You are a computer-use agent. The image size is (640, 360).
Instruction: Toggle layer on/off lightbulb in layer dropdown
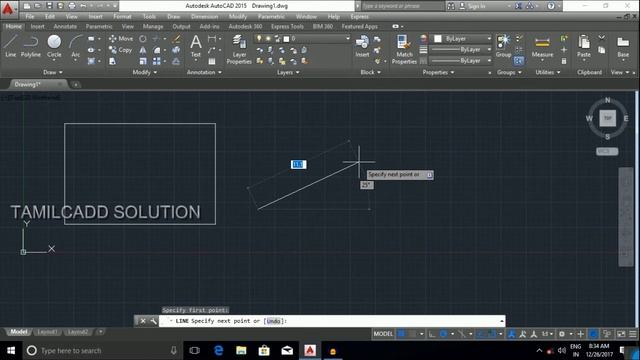point(259,38)
